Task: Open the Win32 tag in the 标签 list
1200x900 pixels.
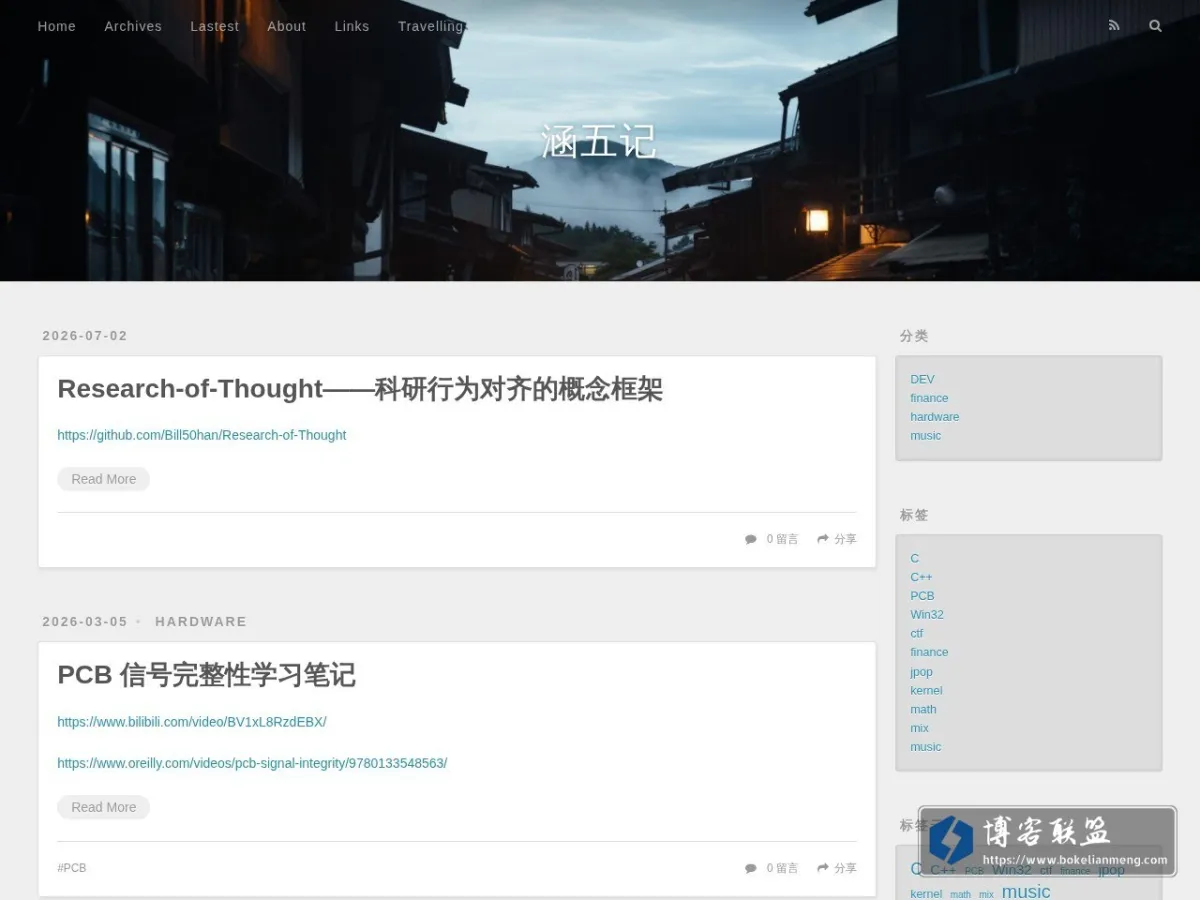Action: point(927,615)
